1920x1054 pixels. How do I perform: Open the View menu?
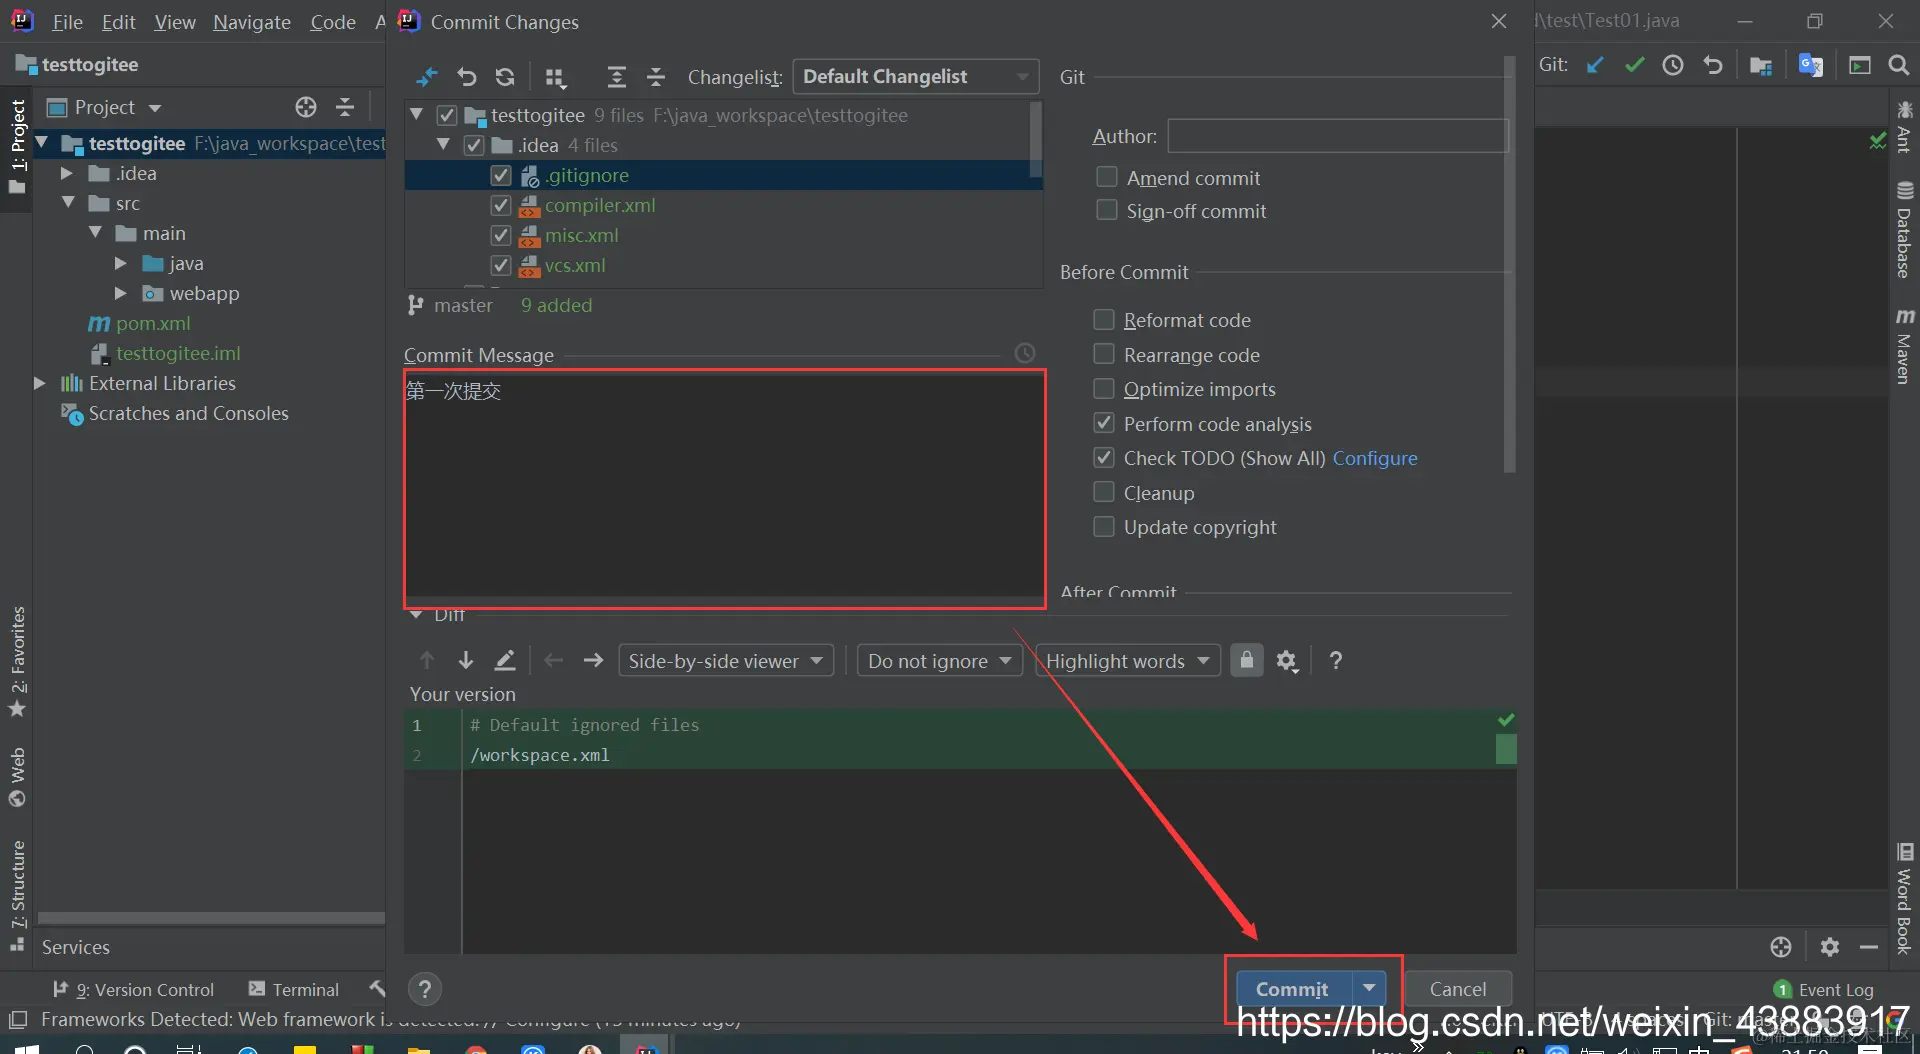point(175,21)
